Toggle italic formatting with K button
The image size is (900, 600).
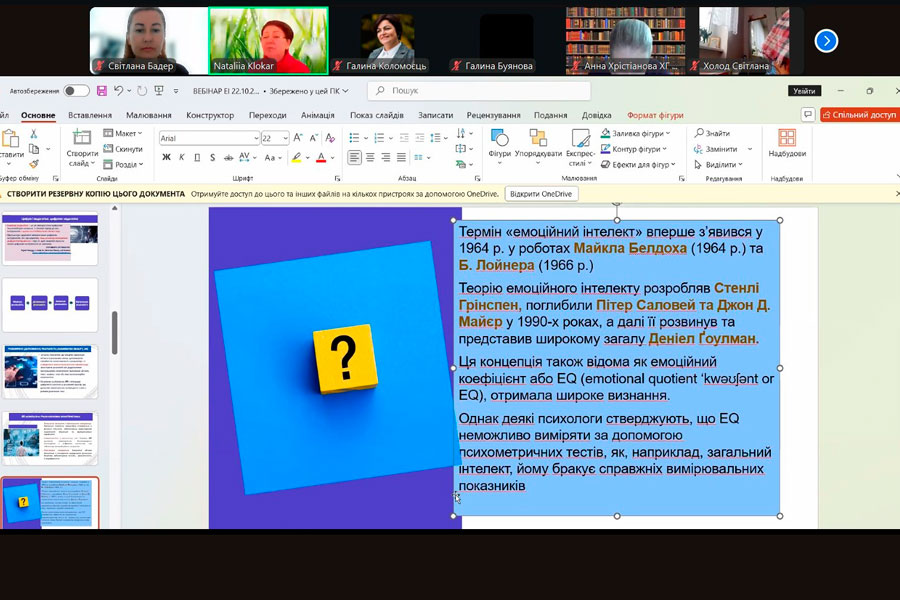pyautogui.click(x=181, y=157)
